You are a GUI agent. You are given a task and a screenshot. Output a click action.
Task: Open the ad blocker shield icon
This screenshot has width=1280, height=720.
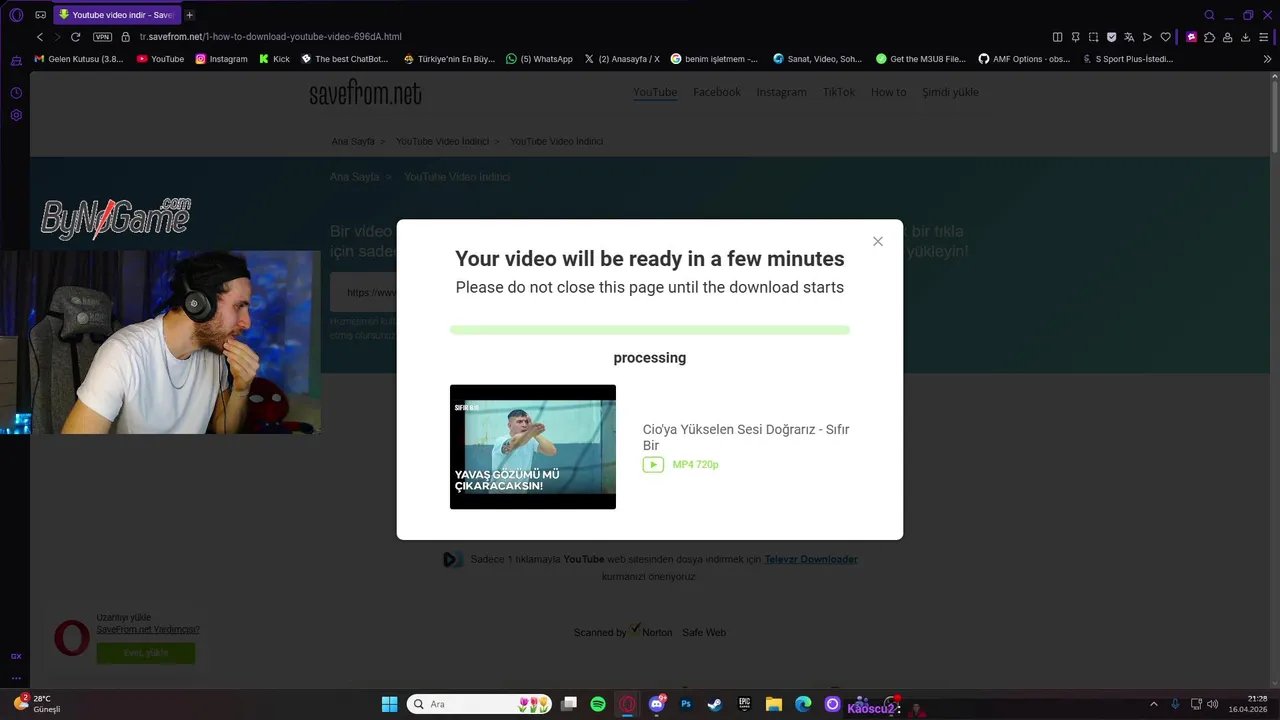pyautogui.click(x=1111, y=37)
